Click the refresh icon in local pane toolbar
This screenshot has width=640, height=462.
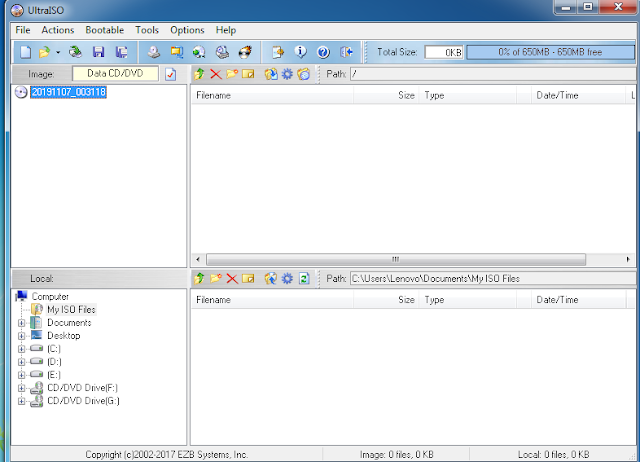coord(304,278)
